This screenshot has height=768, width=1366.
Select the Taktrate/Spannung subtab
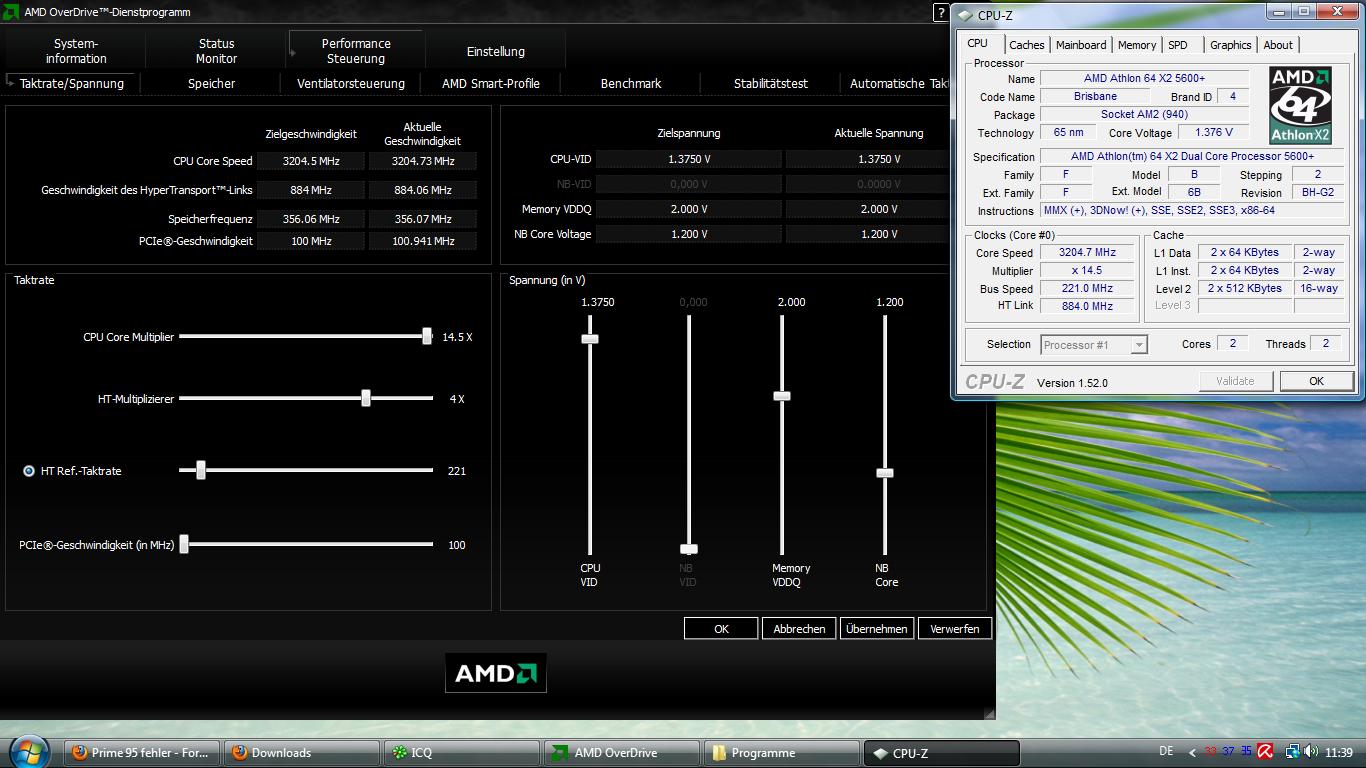click(72, 84)
